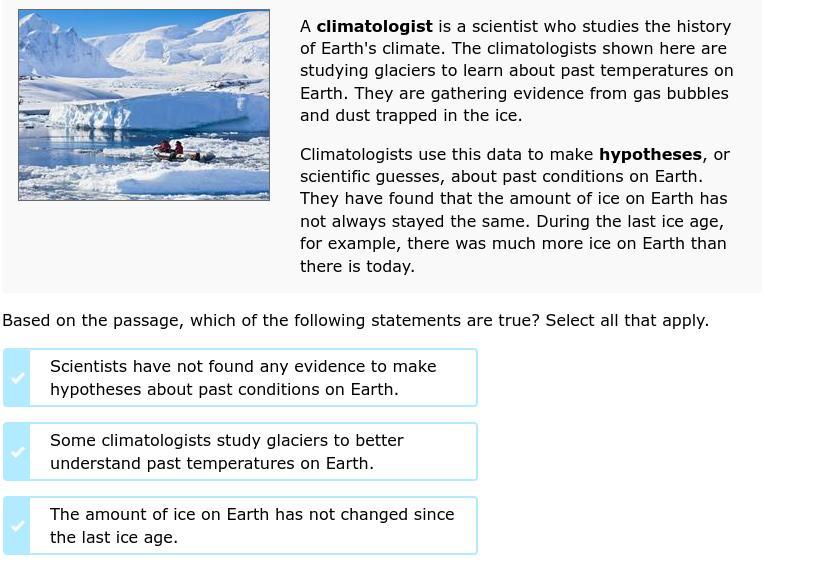Open the glacier photograph
The image size is (826, 581).
[144, 105]
